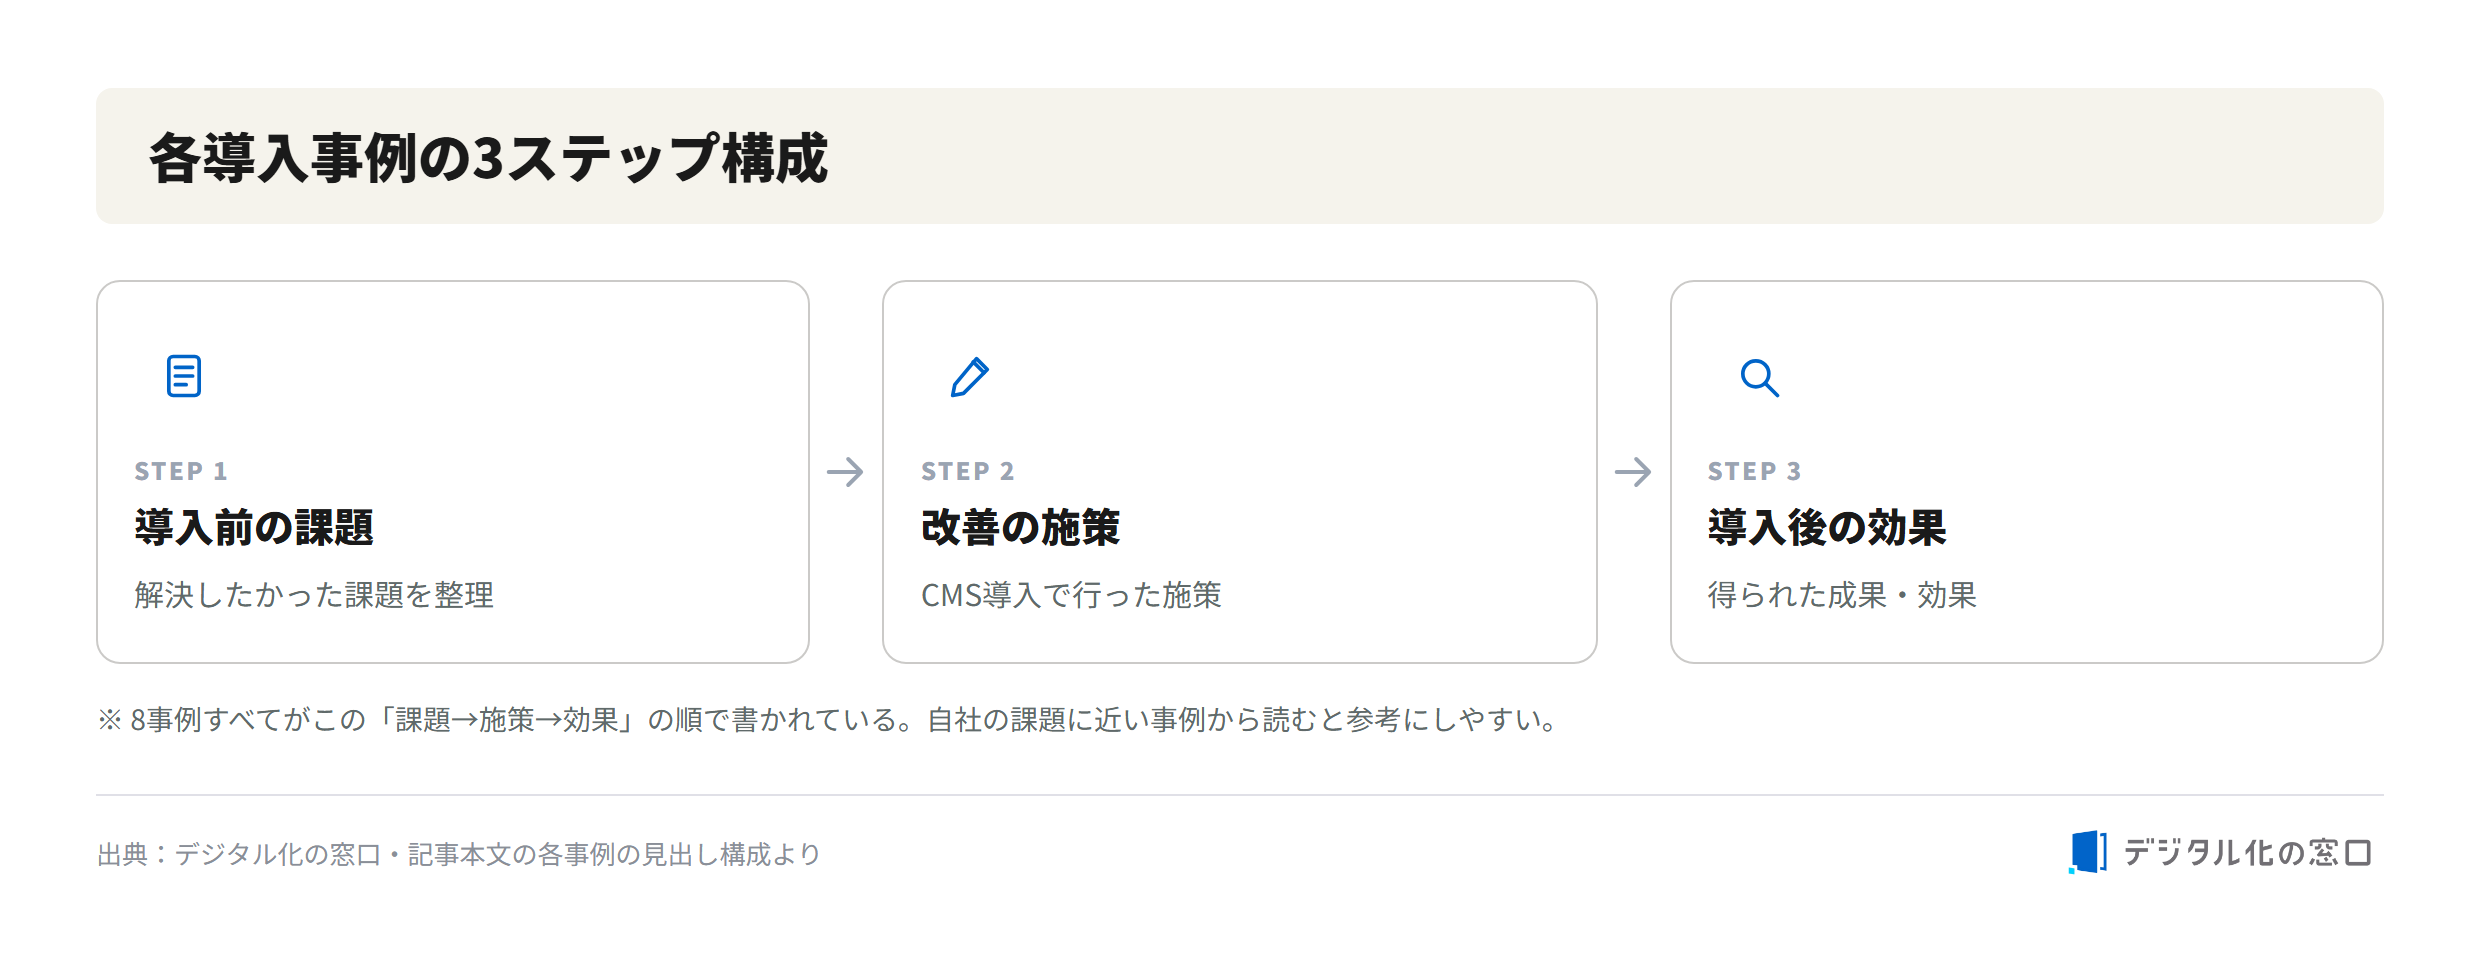The height and width of the screenshot is (970, 2480).
Task: Select the STEP 2 label
Action: 968,471
